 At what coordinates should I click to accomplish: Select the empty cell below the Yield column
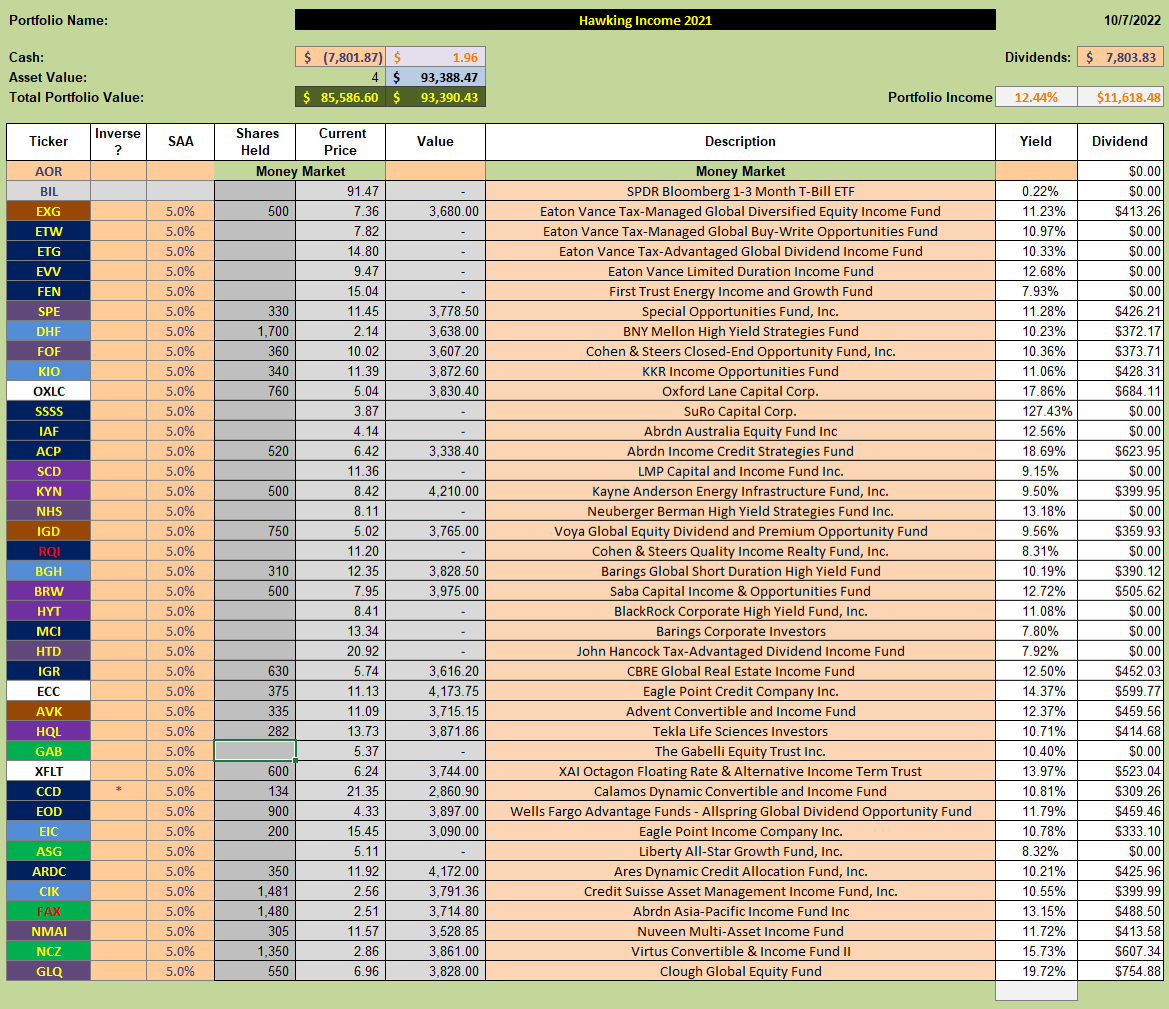(1036, 991)
